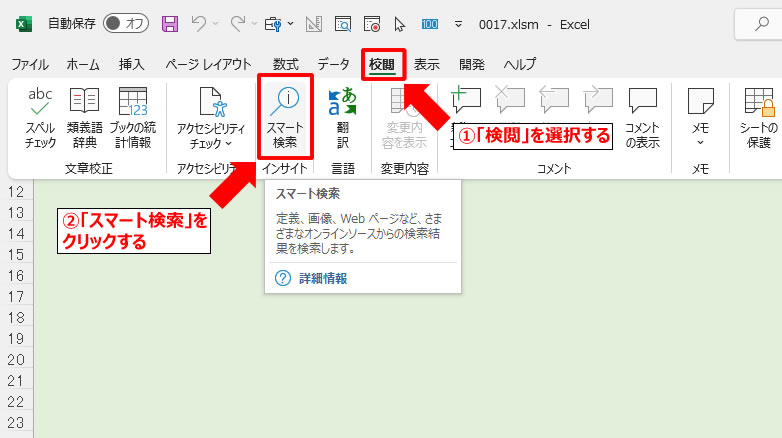Open ブックの統計情報 workbook statistics
Viewport: 782px width, 438px height.
[131, 118]
